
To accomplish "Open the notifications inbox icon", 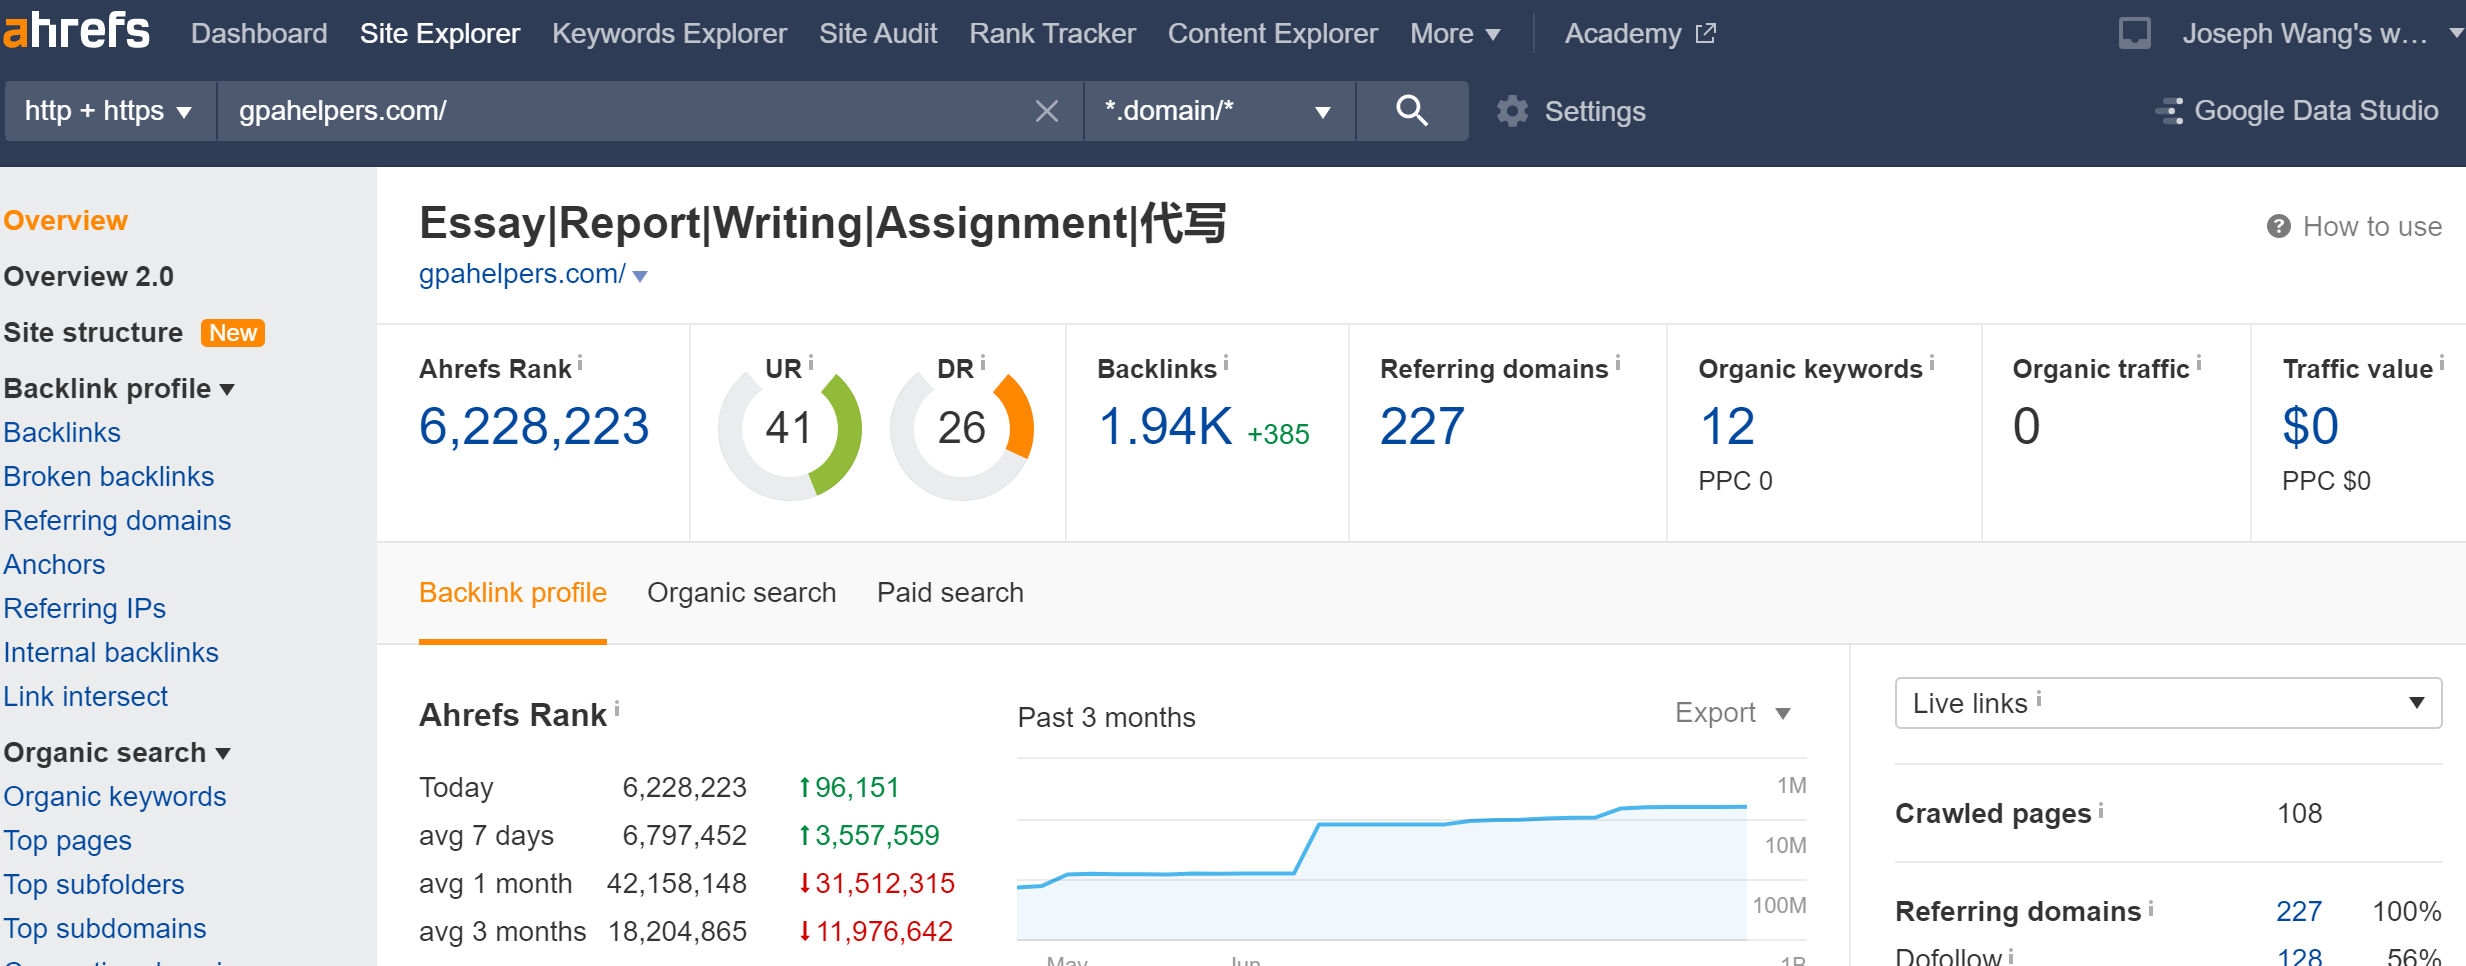I will tap(2135, 33).
